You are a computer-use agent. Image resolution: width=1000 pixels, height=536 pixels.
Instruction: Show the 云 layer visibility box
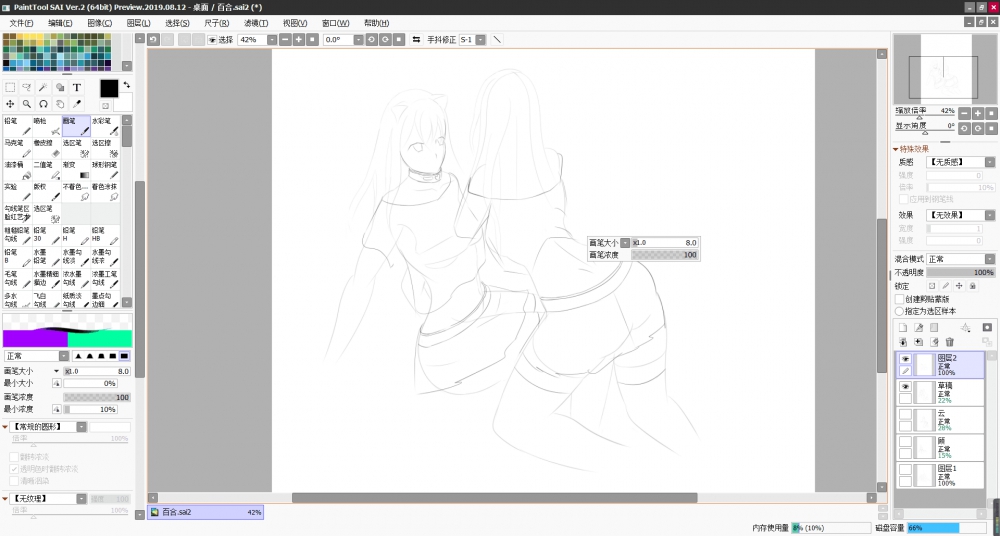pos(905,415)
